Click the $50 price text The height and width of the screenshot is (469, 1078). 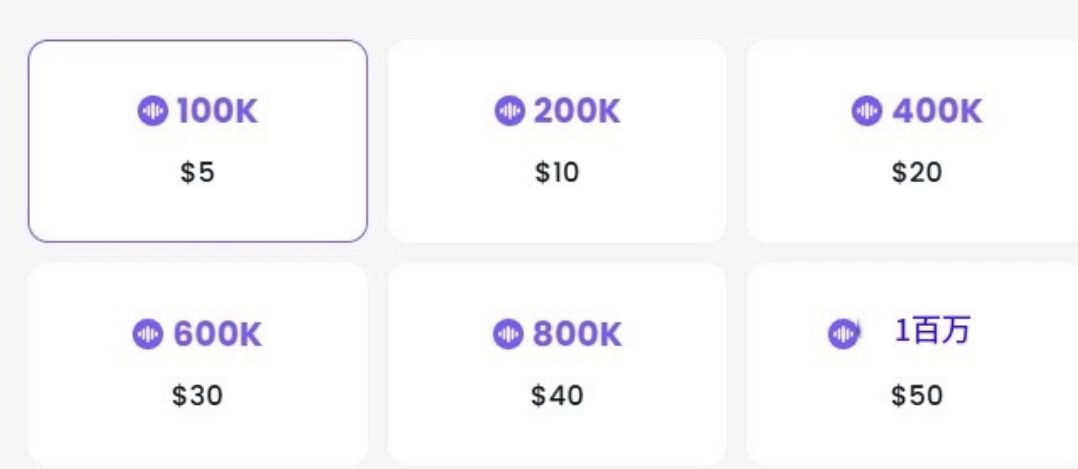click(916, 396)
